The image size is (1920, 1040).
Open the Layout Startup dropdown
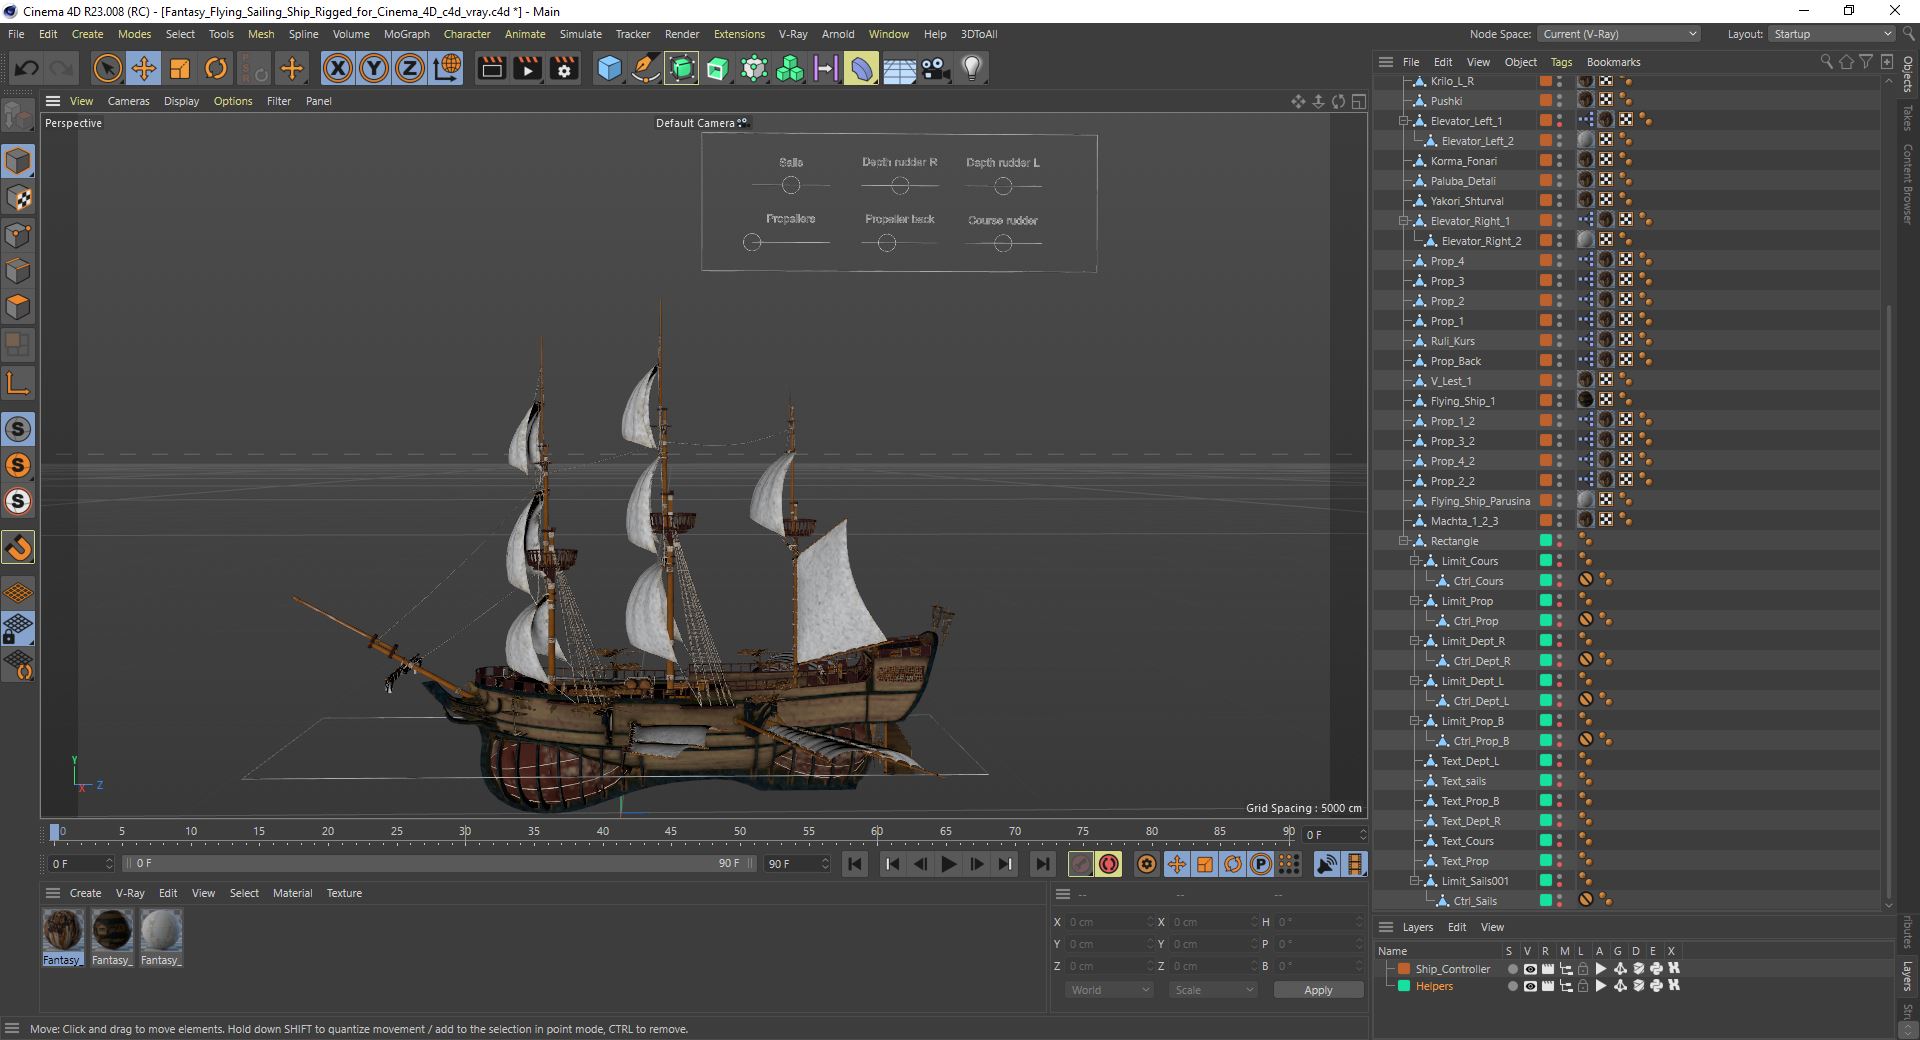(x=1831, y=34)
